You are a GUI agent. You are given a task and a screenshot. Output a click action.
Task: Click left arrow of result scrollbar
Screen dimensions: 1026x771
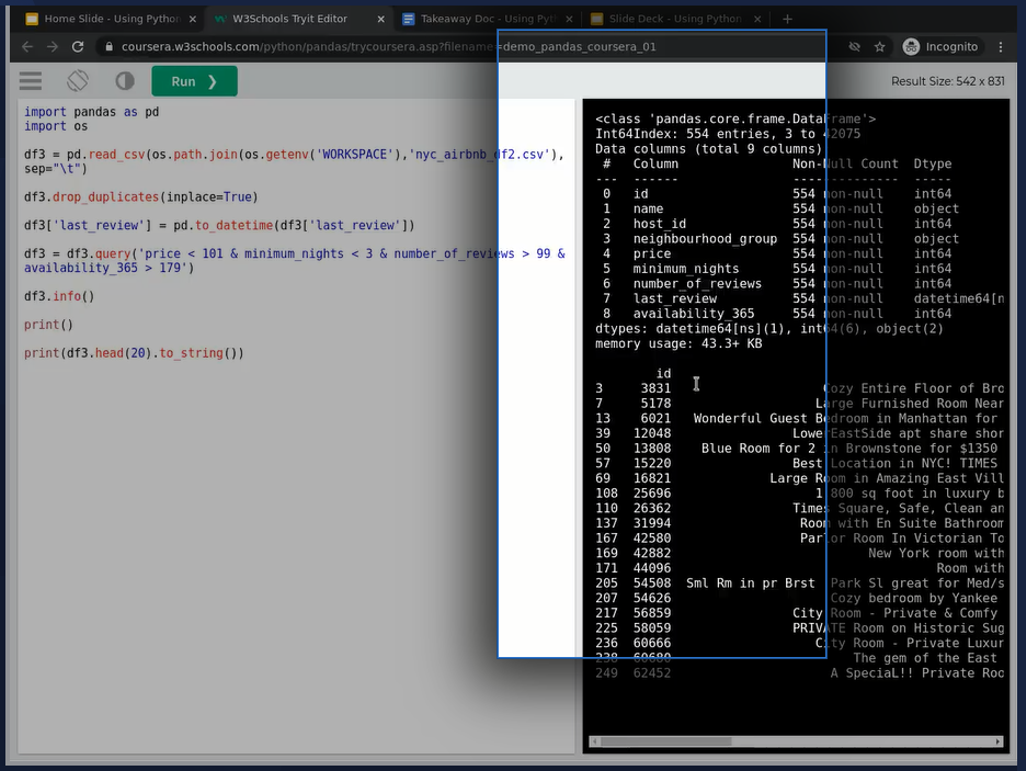click(x=593, y=742)
